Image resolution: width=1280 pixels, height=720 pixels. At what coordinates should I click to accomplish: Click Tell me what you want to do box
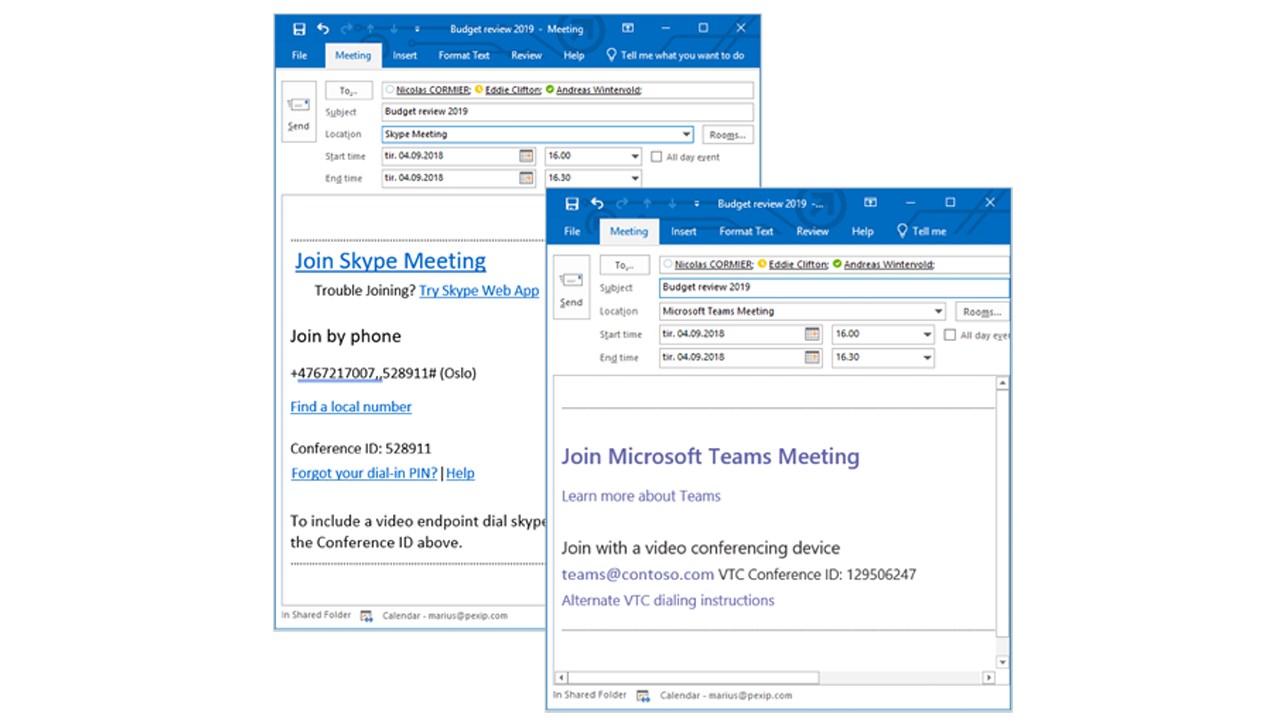point(676,56)
